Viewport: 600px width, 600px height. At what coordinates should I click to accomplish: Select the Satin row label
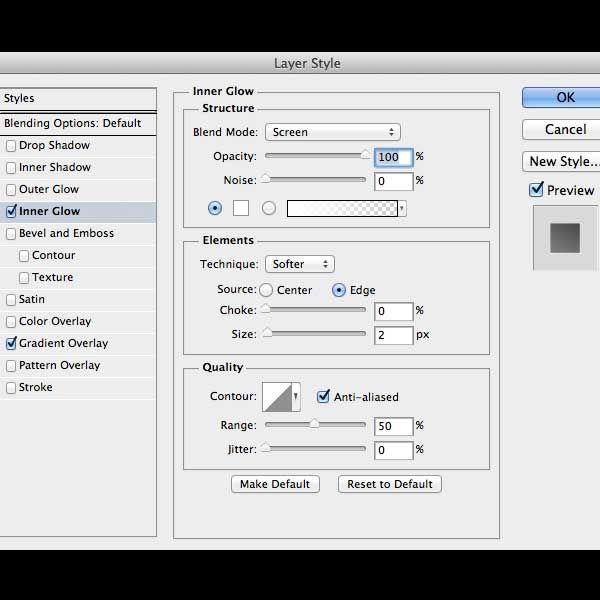click(32, 299)
